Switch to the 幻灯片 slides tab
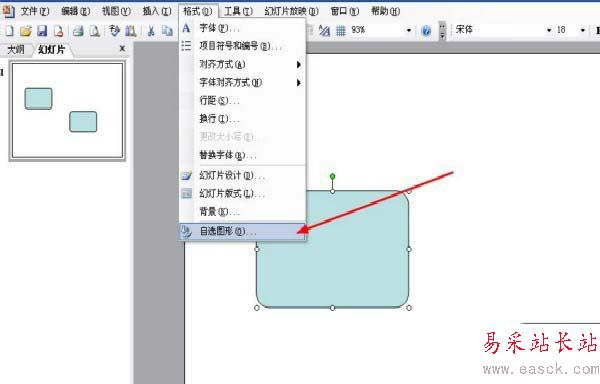Viewport: 600px width, 384px height. click(52, 50)
